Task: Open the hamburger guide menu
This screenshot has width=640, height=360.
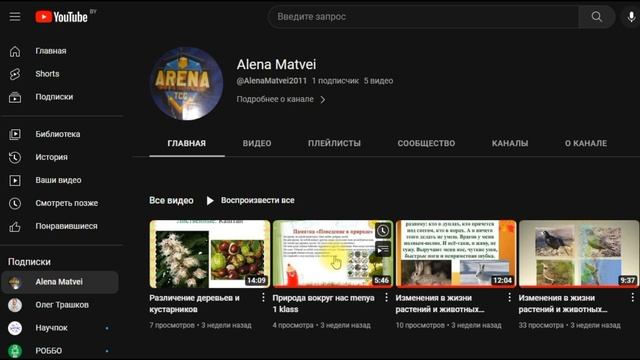Action: (x=15, y=17)
